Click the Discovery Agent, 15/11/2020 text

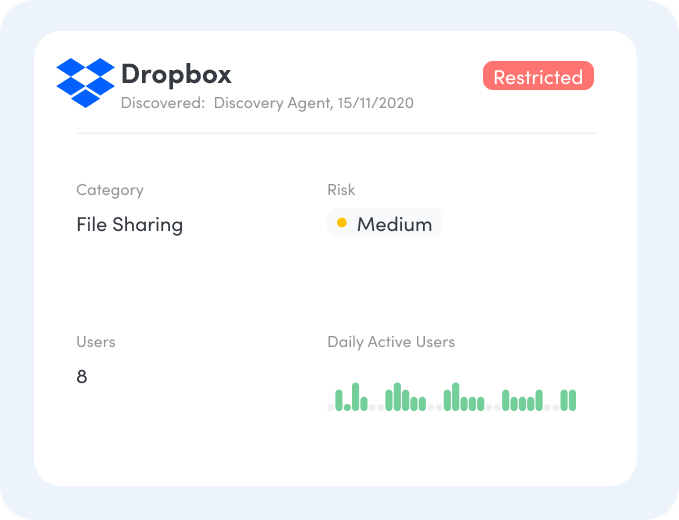point(314,103)
